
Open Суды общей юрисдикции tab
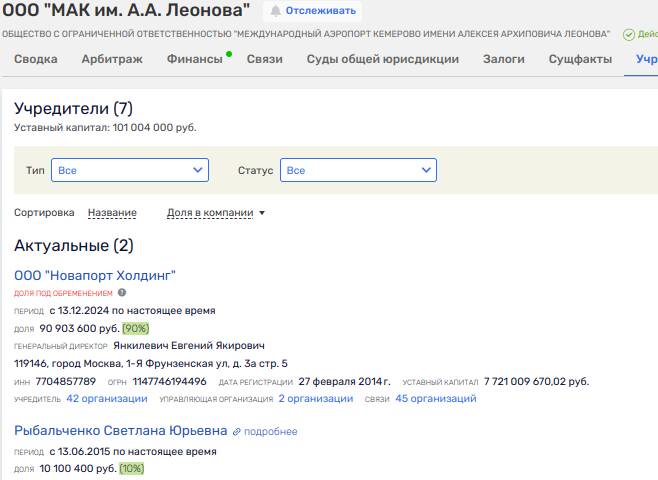click(x=383, y=59)
